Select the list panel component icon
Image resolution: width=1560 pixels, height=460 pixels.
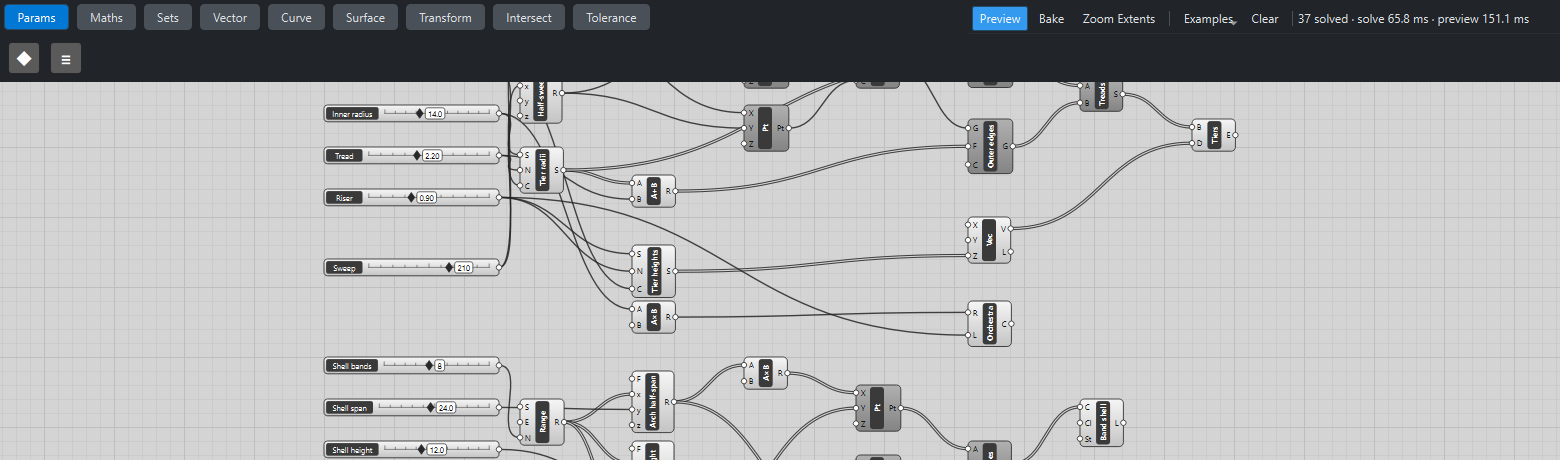66,58
